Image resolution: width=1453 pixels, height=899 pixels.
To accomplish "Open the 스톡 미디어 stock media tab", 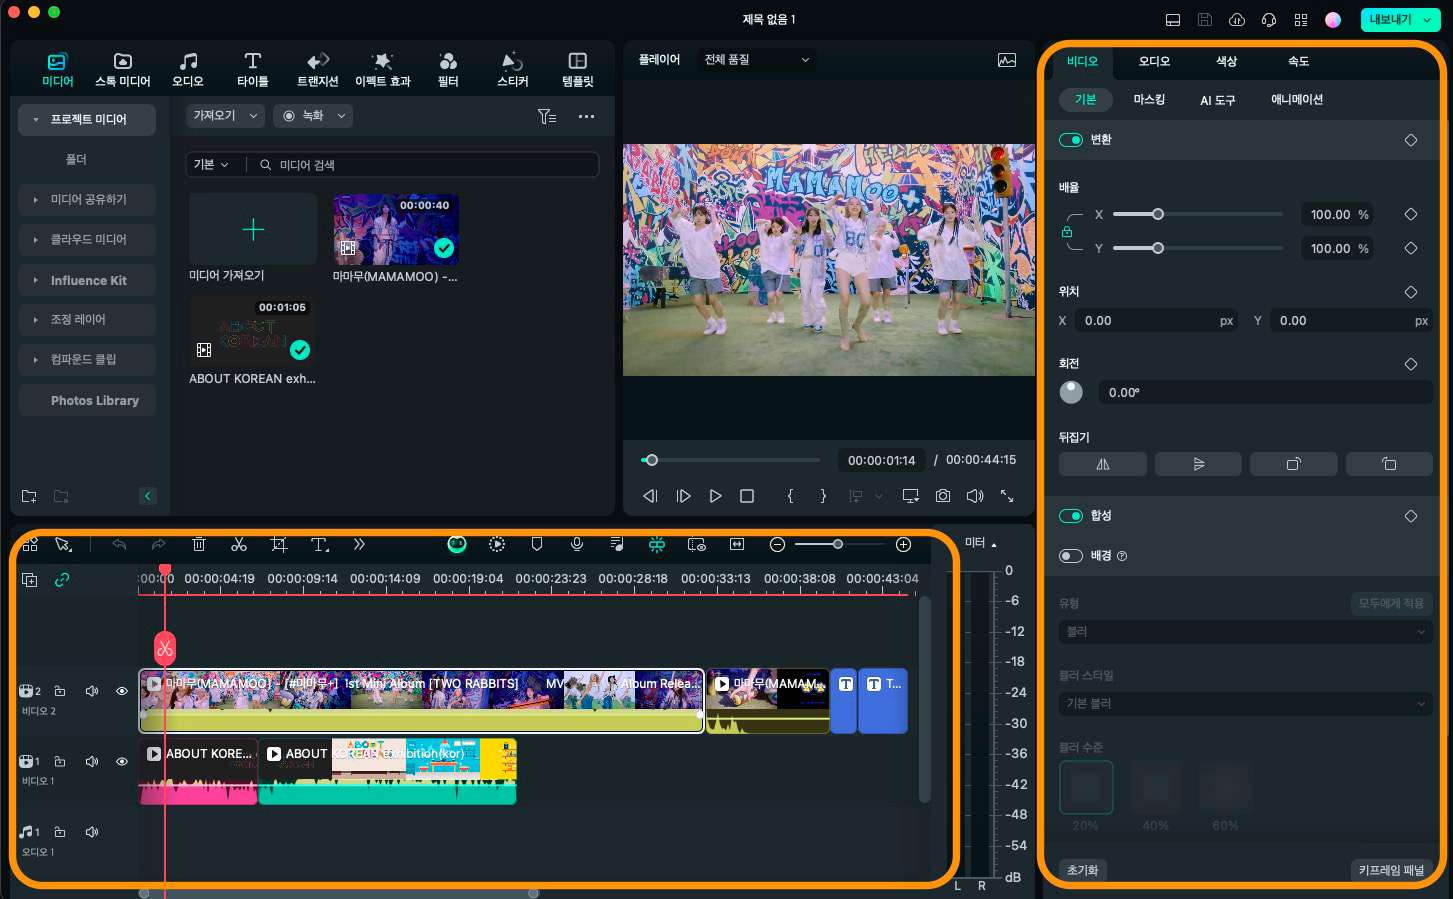I will pyautogui.click(x=122, y=69).
